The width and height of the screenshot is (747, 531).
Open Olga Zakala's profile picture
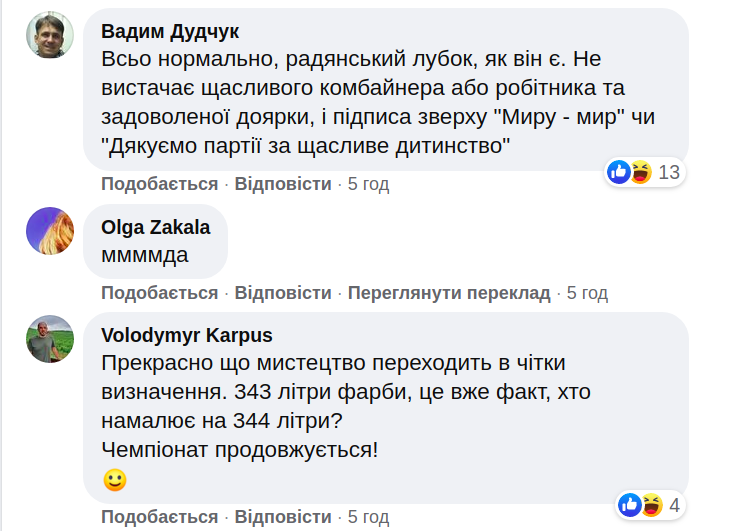click(x=49, y=231)
